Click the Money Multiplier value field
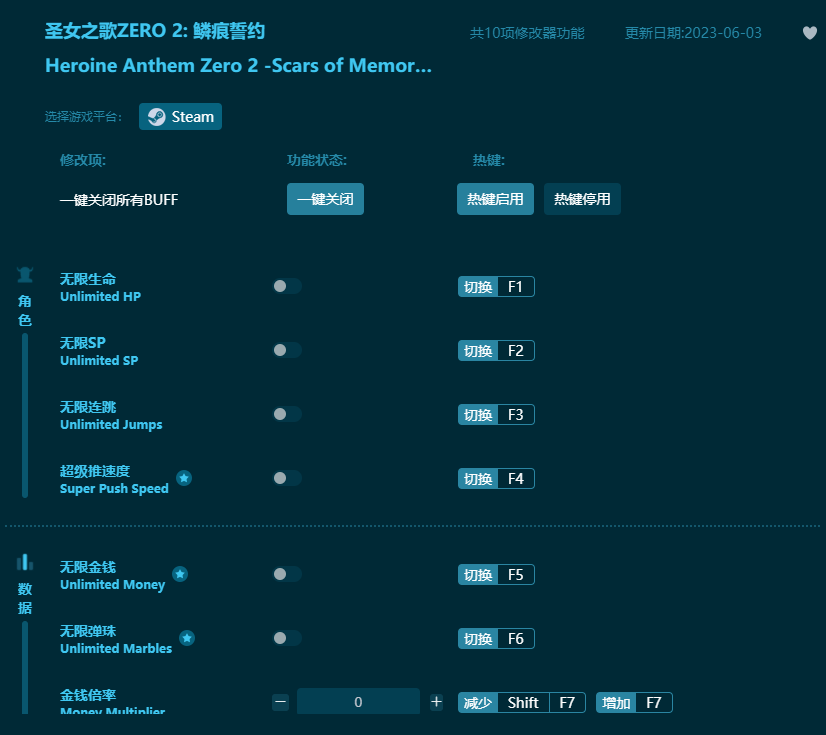Screen dimensions: 826x735 358,702
